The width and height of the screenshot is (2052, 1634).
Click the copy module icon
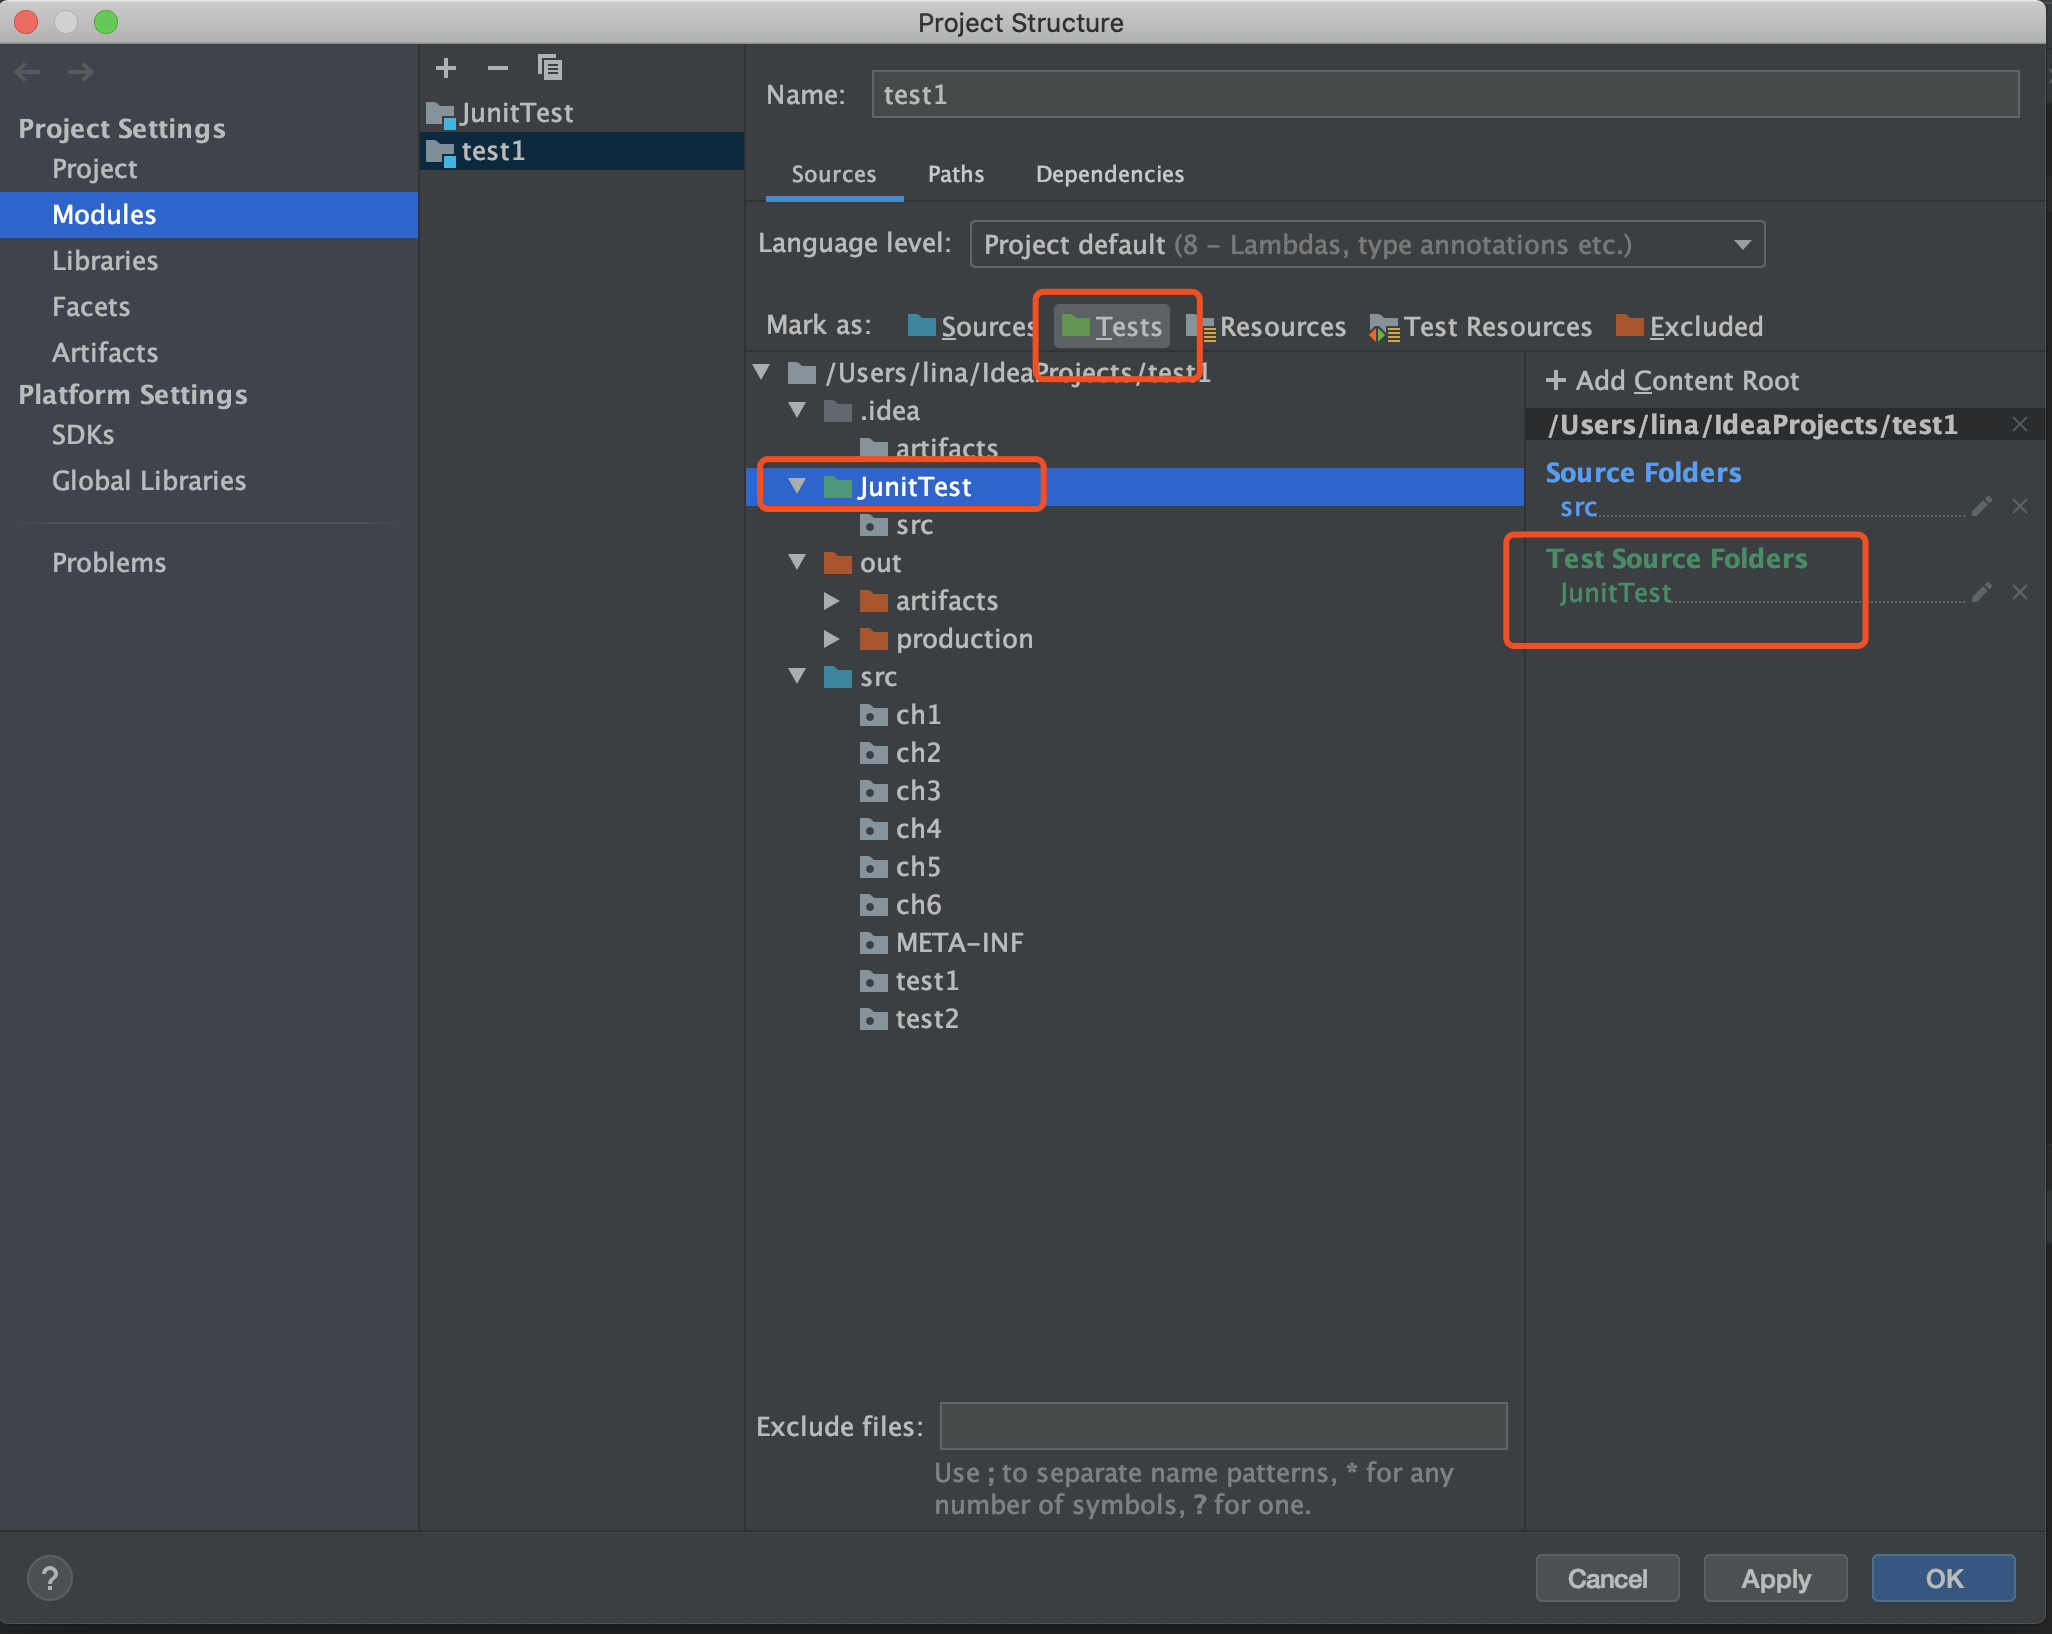pyautogui.click(x=549, y=68)
